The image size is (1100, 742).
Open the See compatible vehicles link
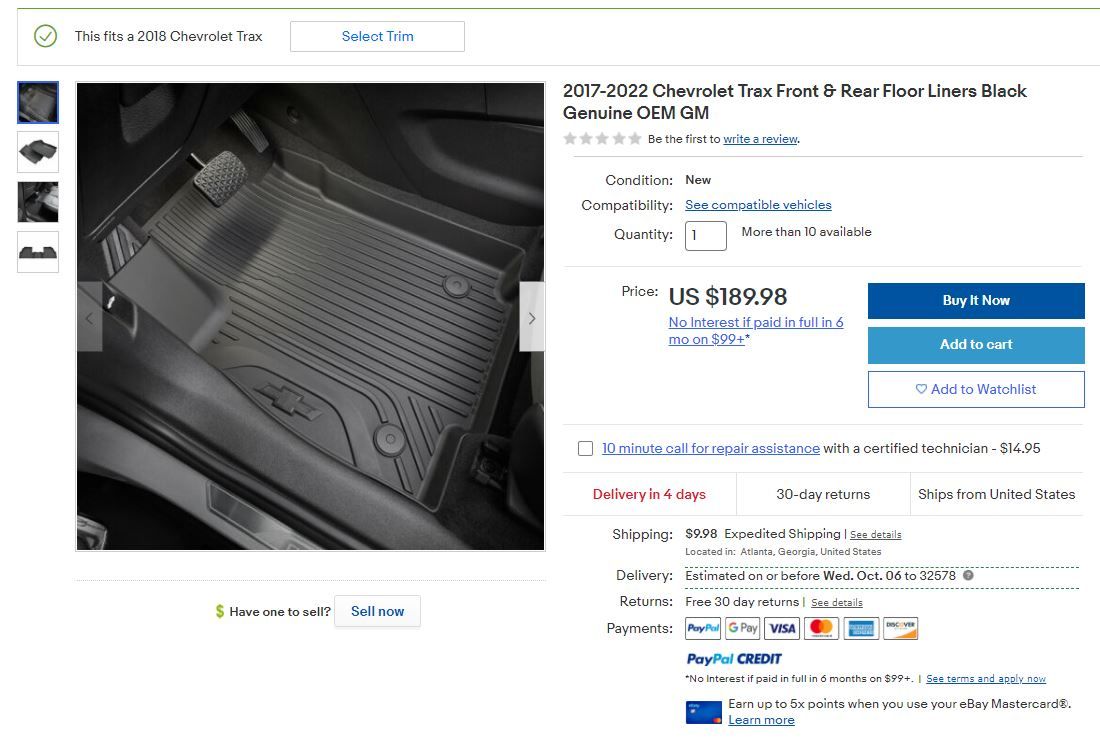point(758,205)
